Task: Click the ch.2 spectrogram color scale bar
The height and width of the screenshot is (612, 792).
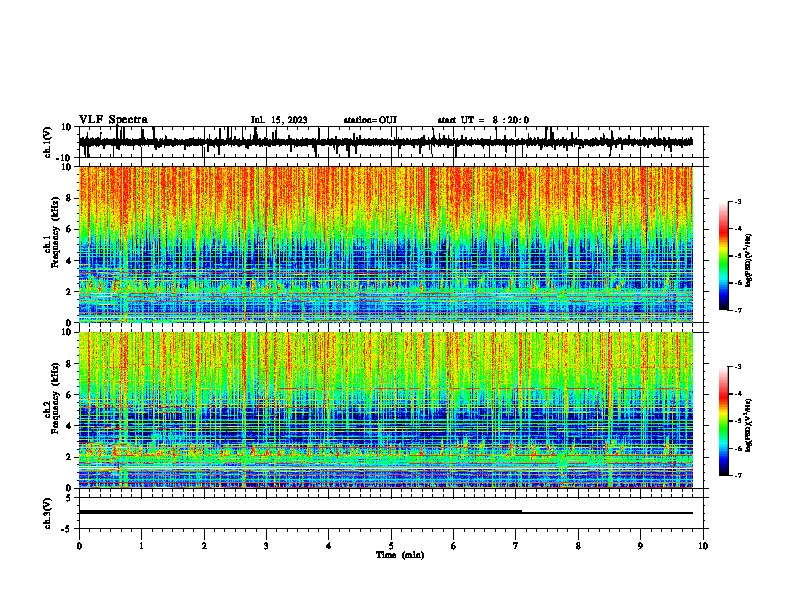Action: click(x=724, y=421)
